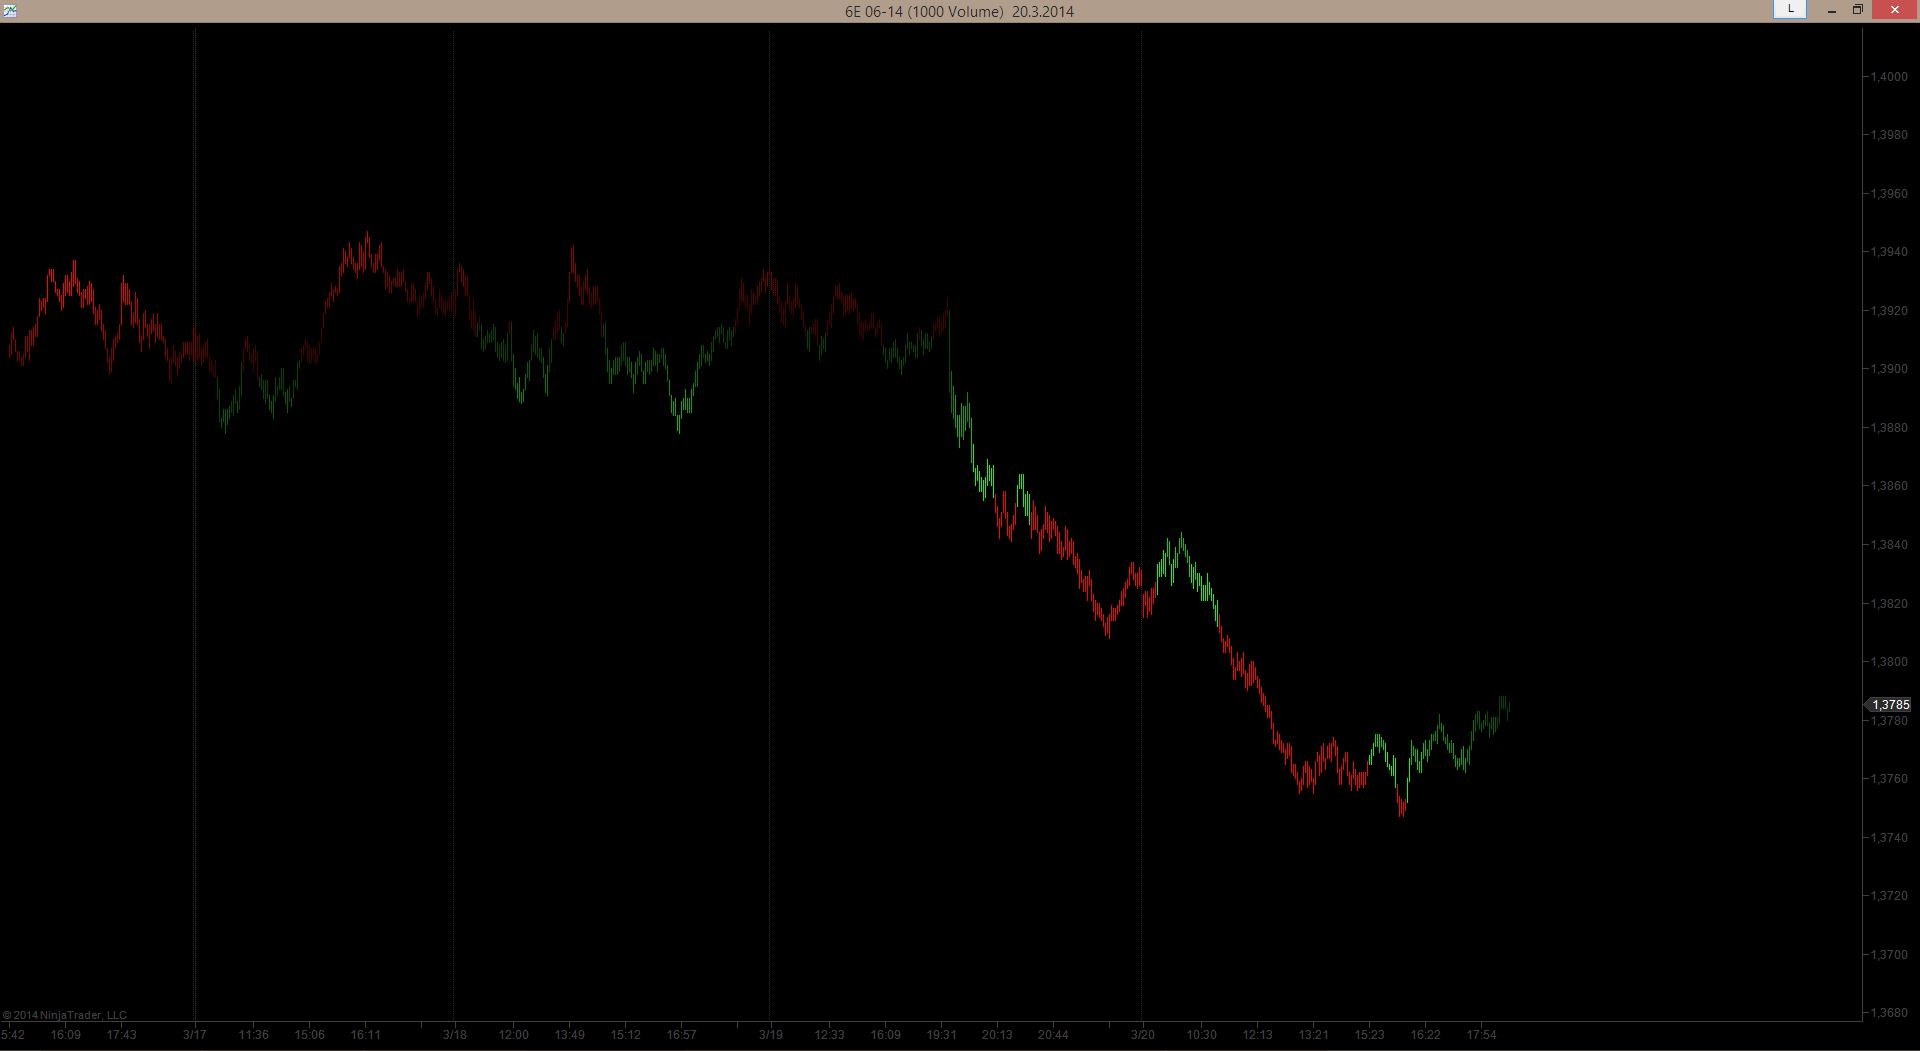Click the 1,4000 price axis label
This screenshot has height=1051, width=1920.
click(1889, 77)
